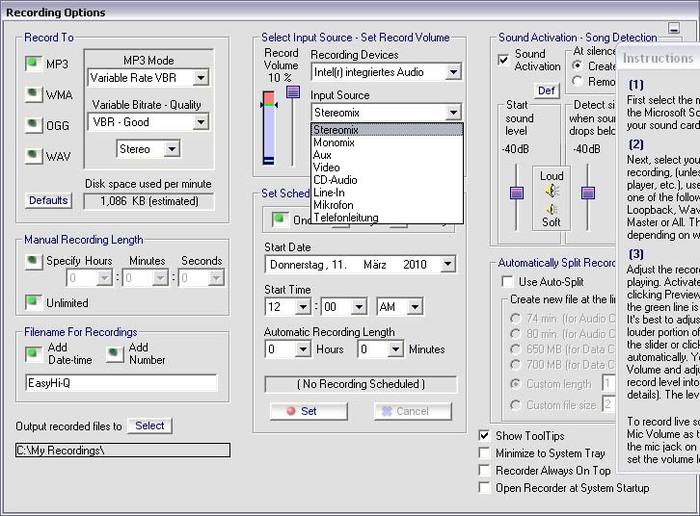
Task: Enable Open Recorder at System Startup
Action: tap(484, 487)
